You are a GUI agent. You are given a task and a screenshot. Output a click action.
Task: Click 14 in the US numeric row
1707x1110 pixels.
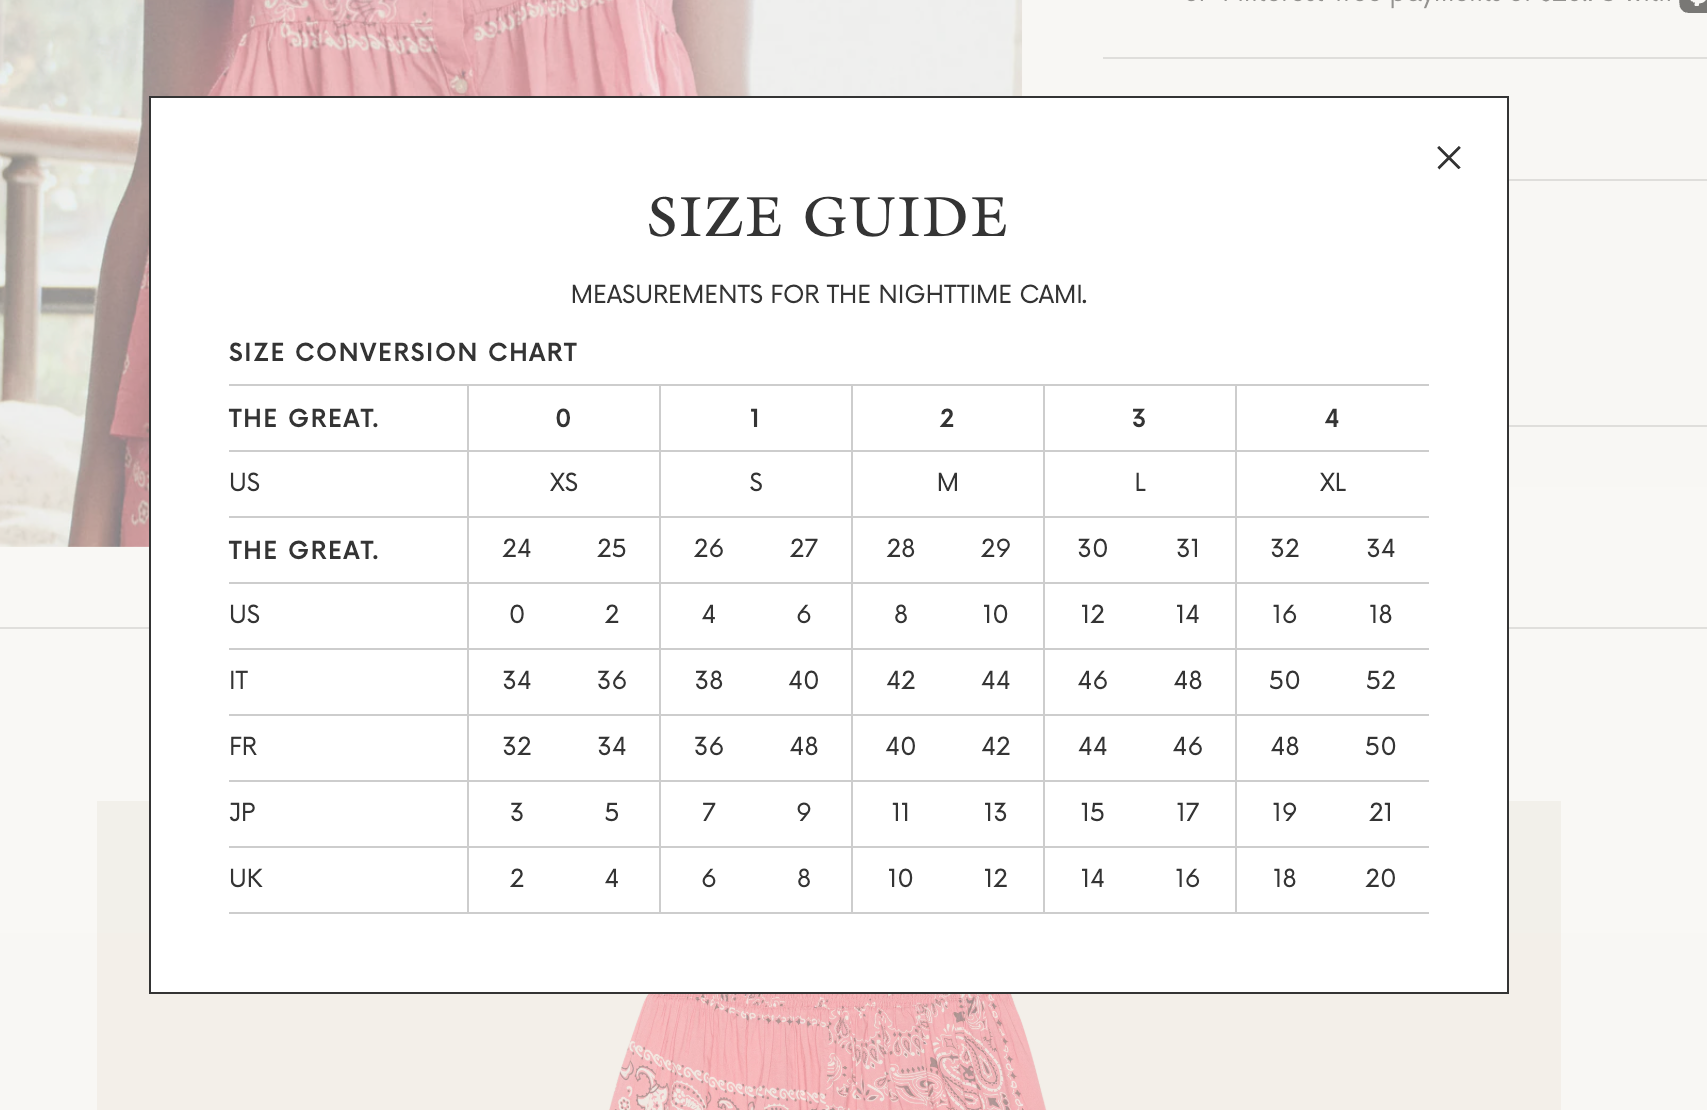[x=1187, y=614]
